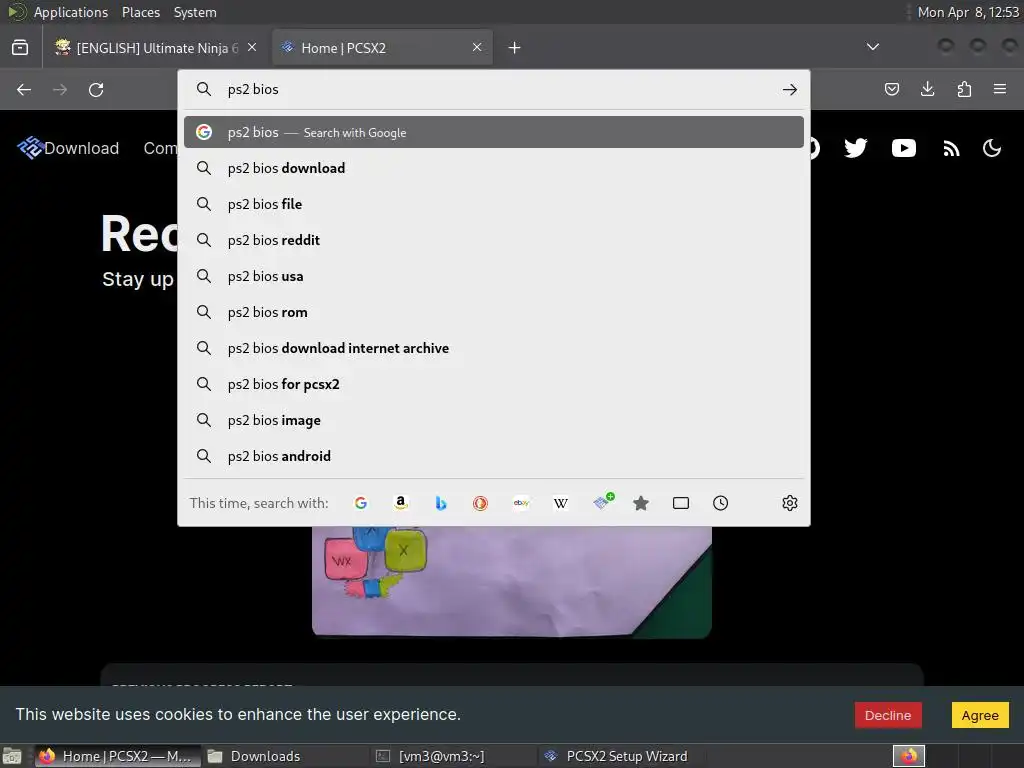Decline website cookies
This screenshot has width=1024, height=768.
888,715
